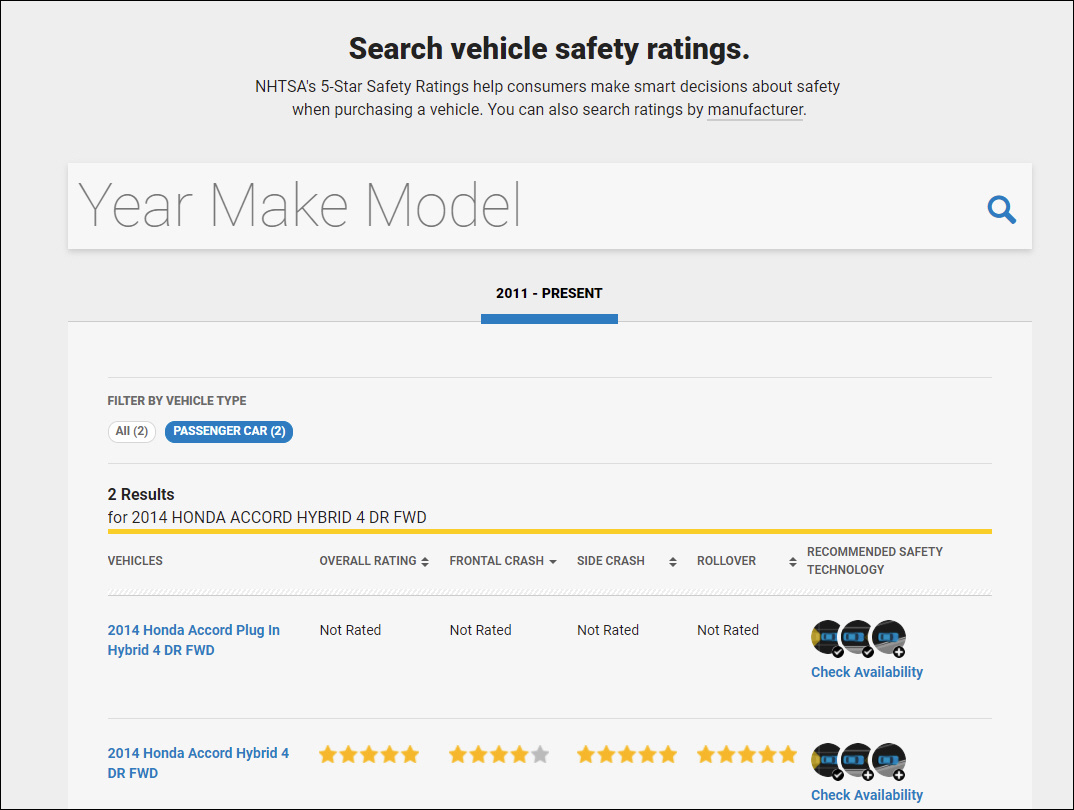Image resolution: width=1074 pixels, height=810 pixels.
Task: Open 2014 Honda Accord Hybrid 4 DR FWD link
Action: 199,763
